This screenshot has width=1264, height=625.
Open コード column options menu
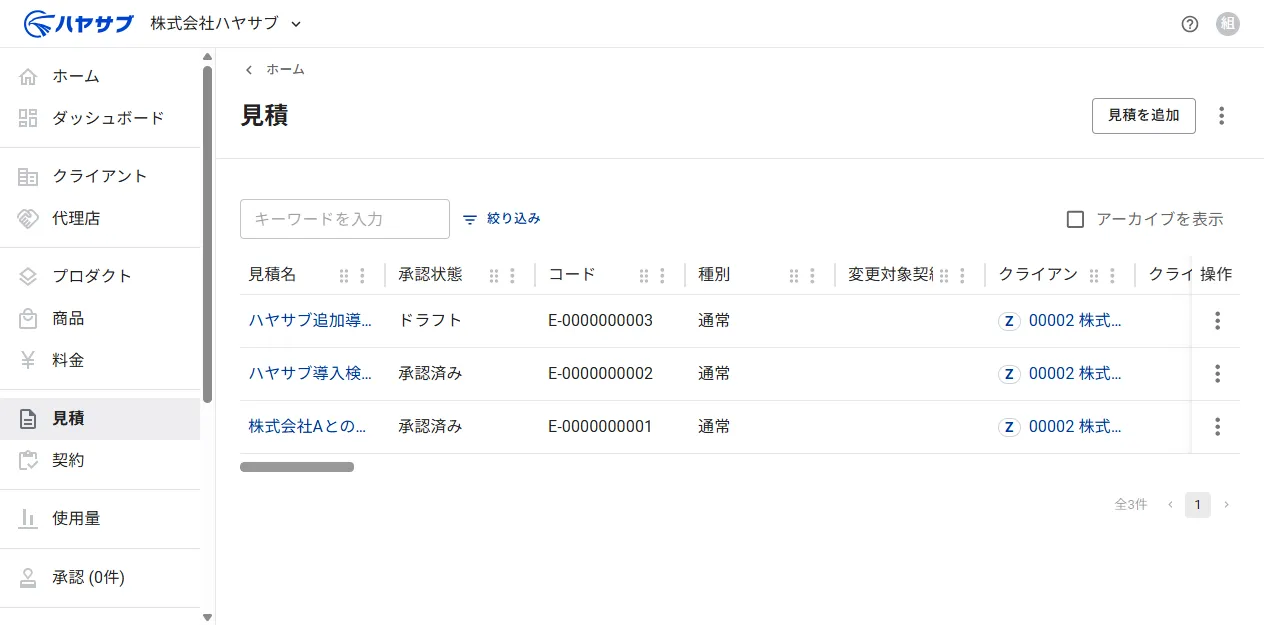pyautogui.click(x=662, y=275)
